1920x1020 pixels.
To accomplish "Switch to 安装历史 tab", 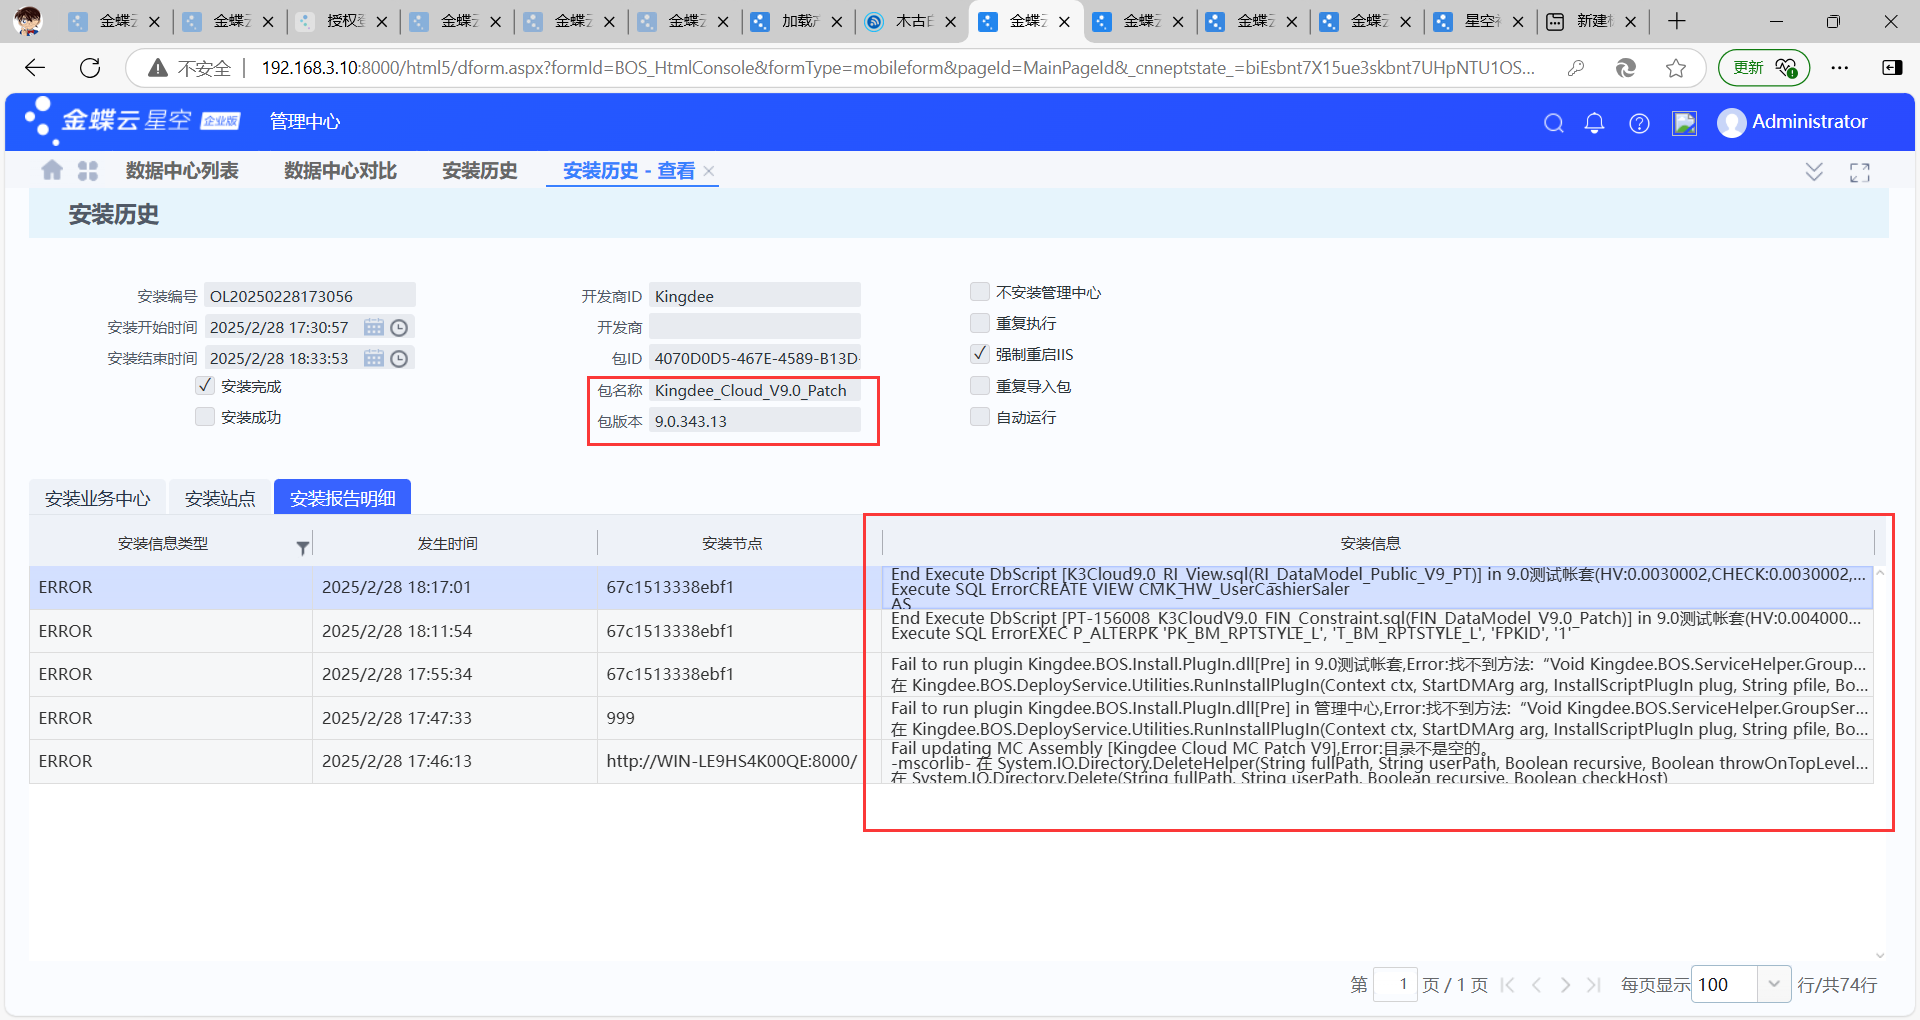I will click(480, 171).
